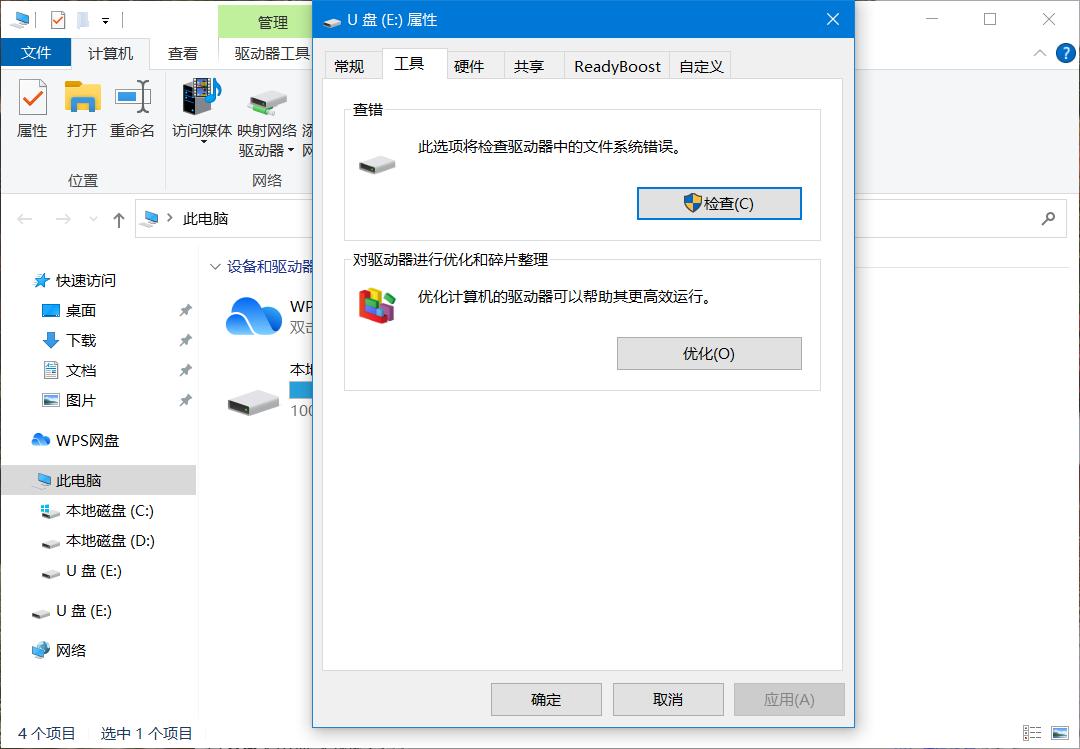This screenshot has height=749, width=1080.
Task: Collapse 此电脑 in the navigation pane
Action: (20, 480)
